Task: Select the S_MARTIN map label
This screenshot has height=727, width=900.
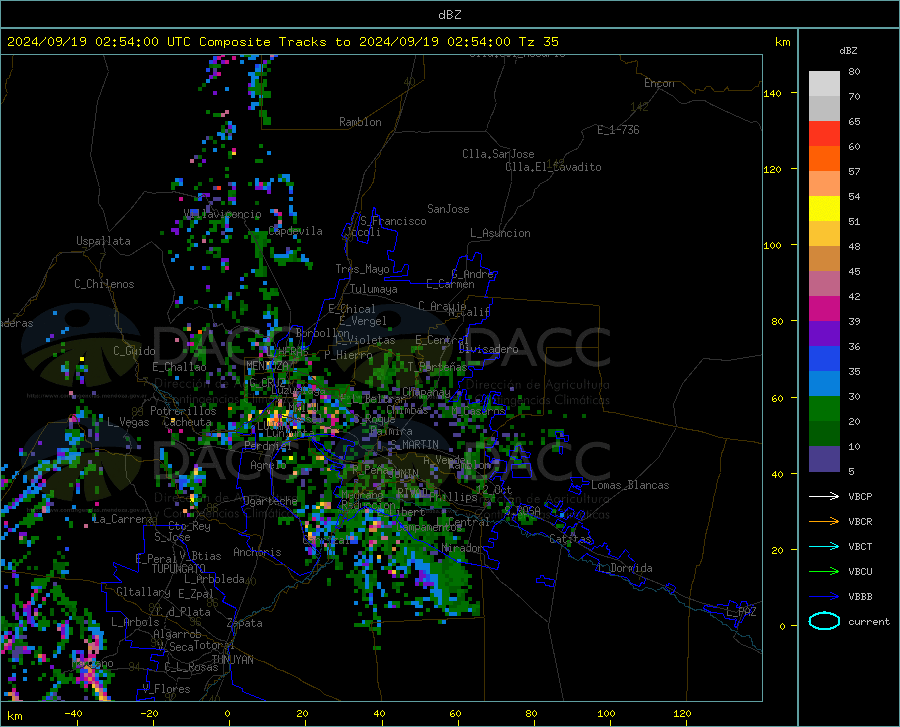Action: coord(414,445)
